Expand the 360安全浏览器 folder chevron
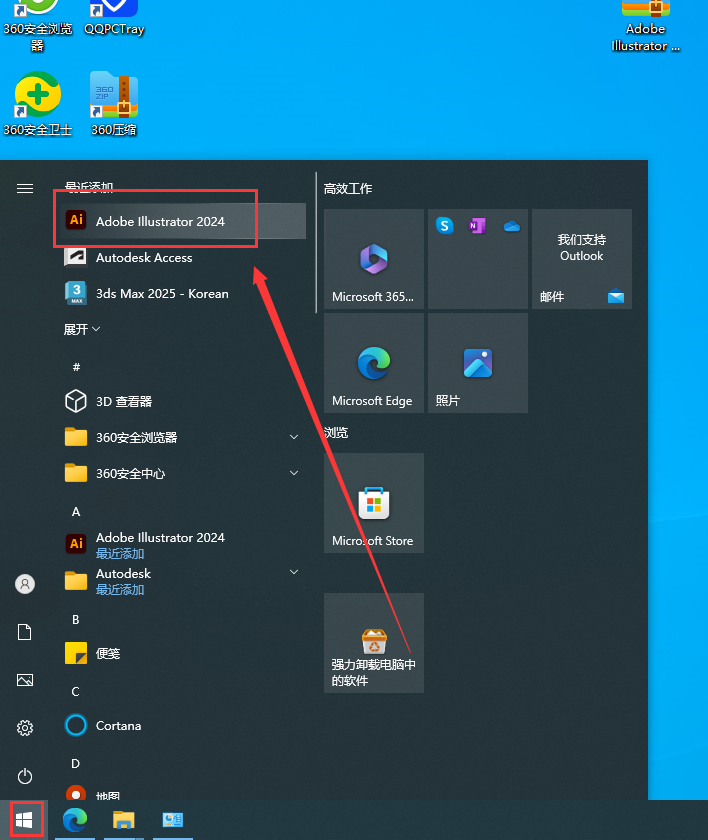This screenshot has width=708, height=840. (x=294, y=437)
